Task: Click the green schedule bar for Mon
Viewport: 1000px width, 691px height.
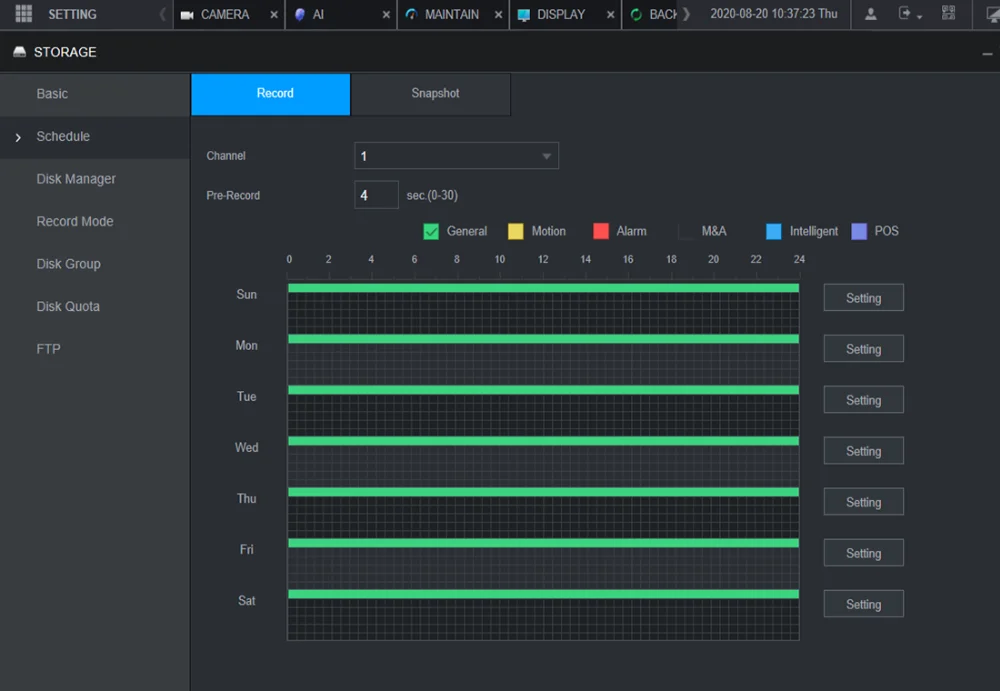Action: [x=543, y=339]
